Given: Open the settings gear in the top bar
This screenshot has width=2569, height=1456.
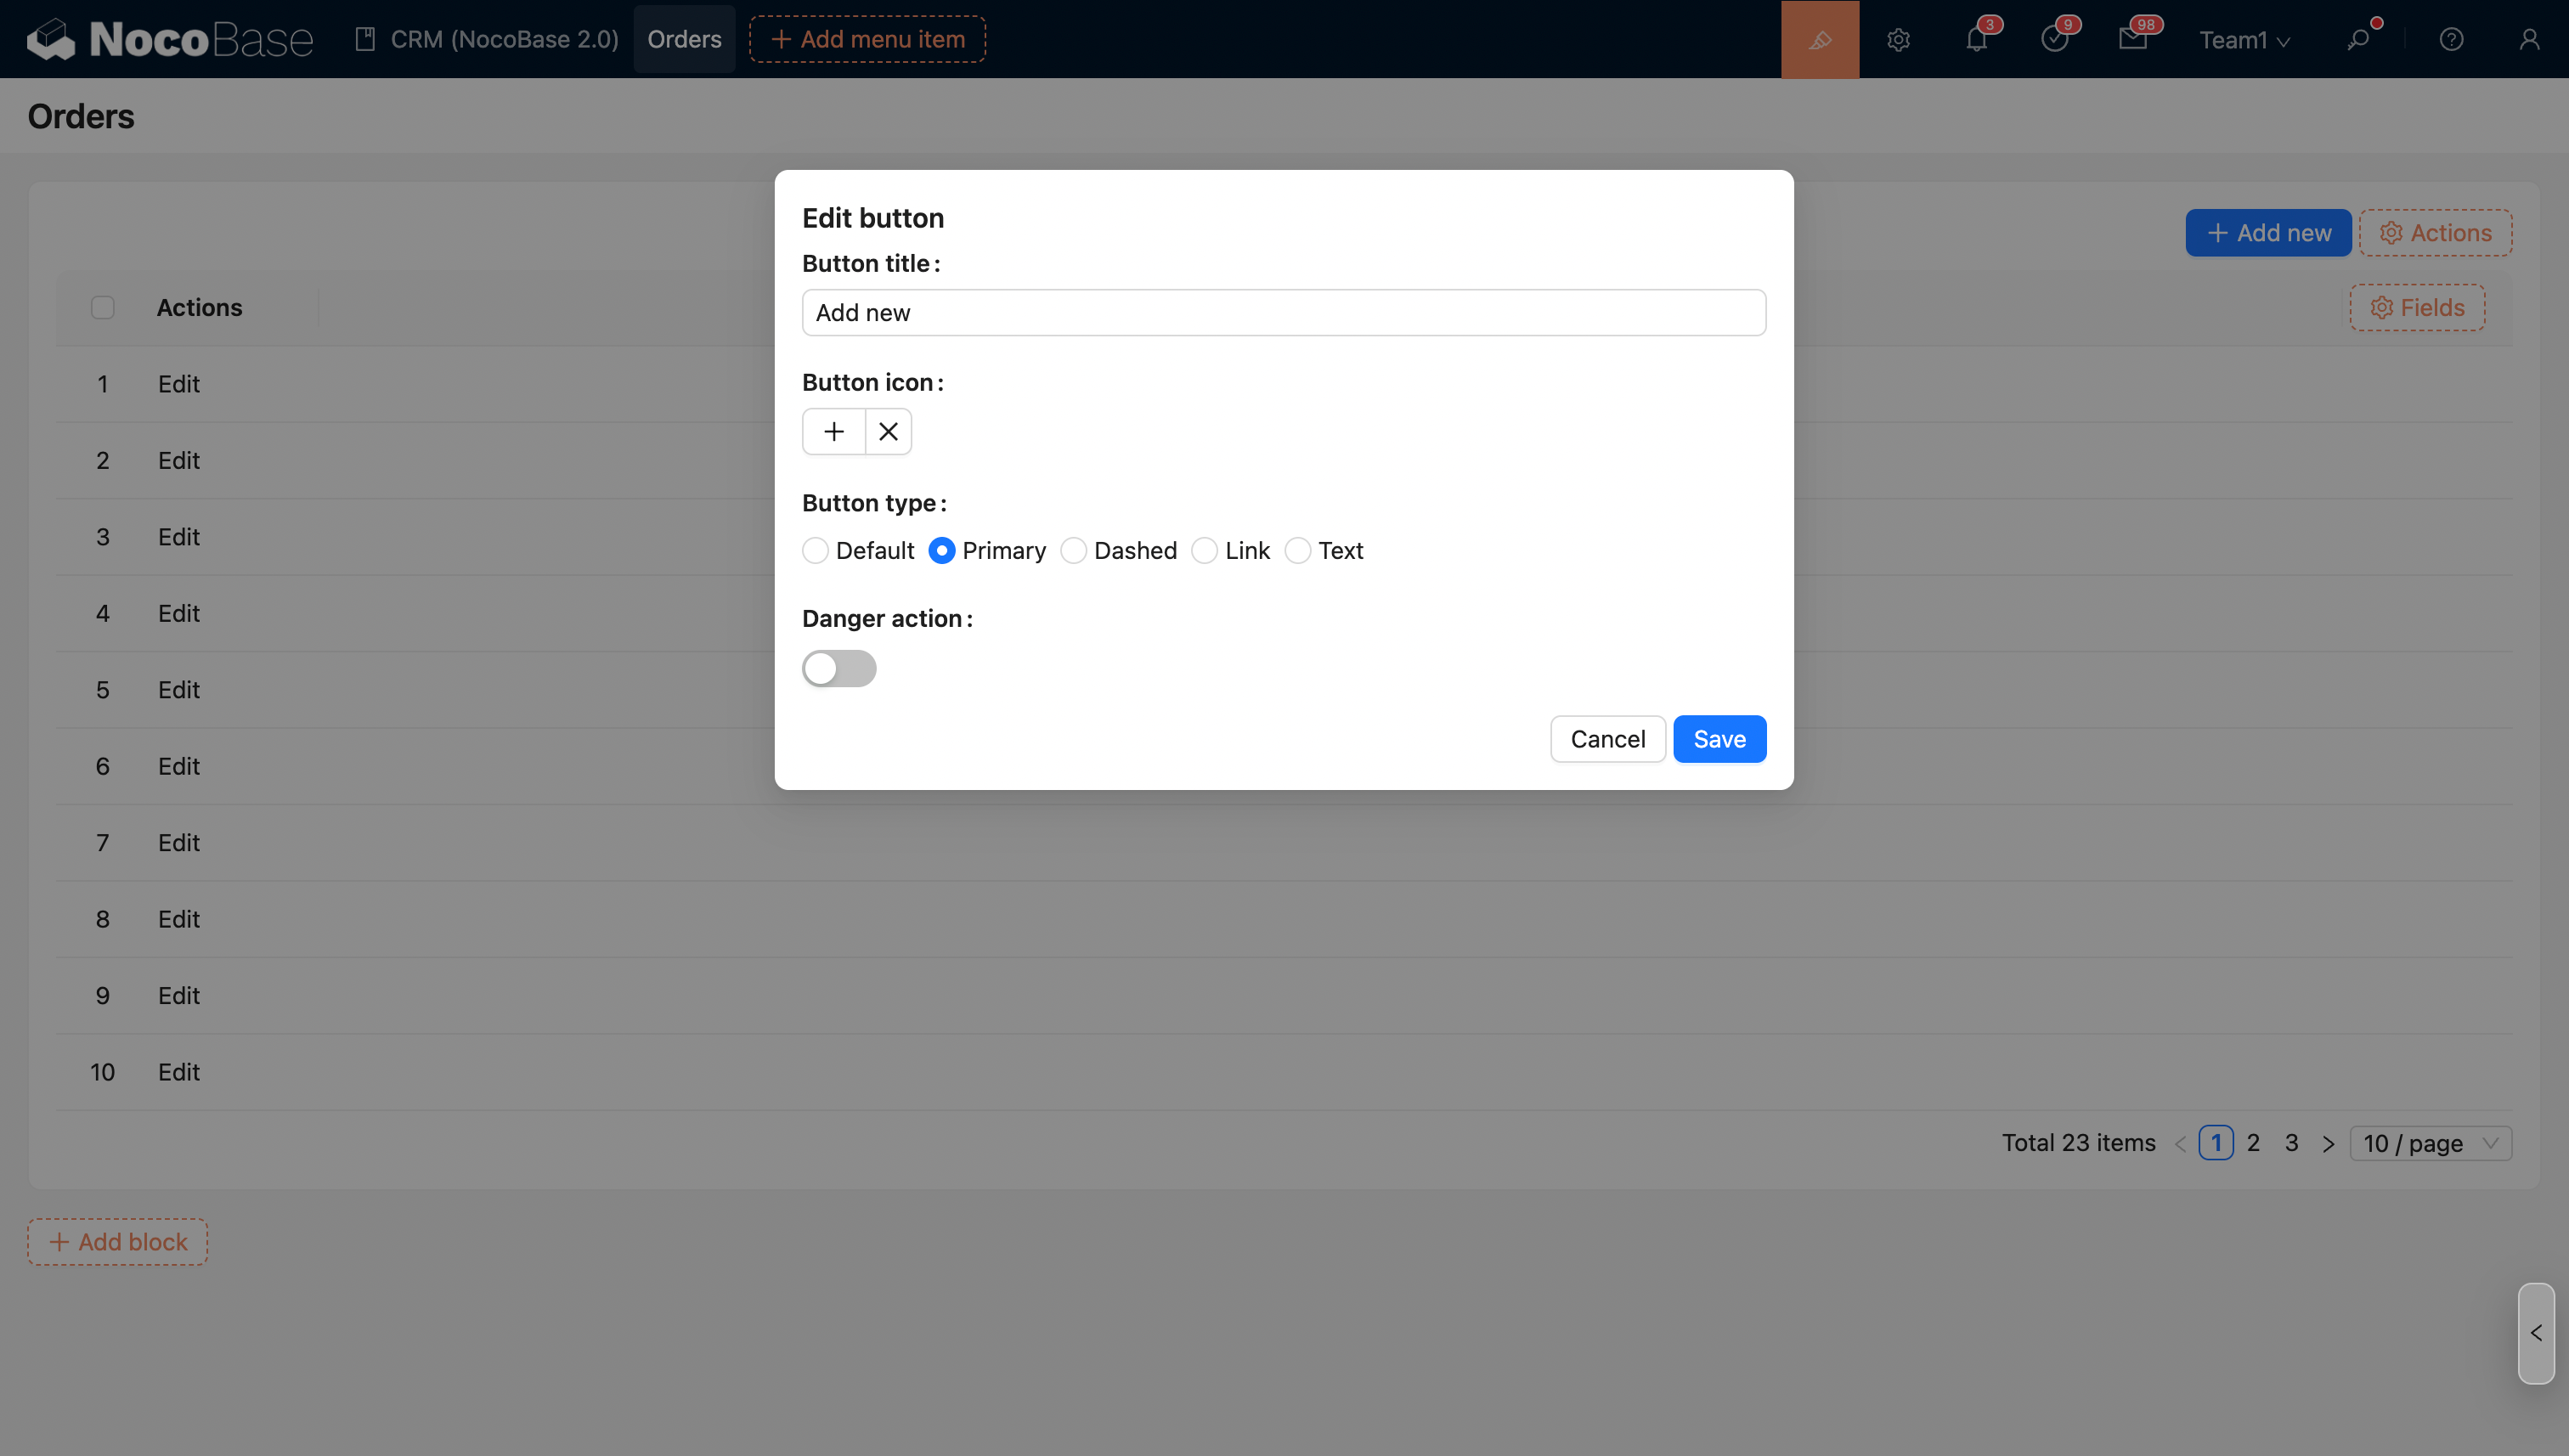Looking at the screenshot, I should click(1898, 39).
